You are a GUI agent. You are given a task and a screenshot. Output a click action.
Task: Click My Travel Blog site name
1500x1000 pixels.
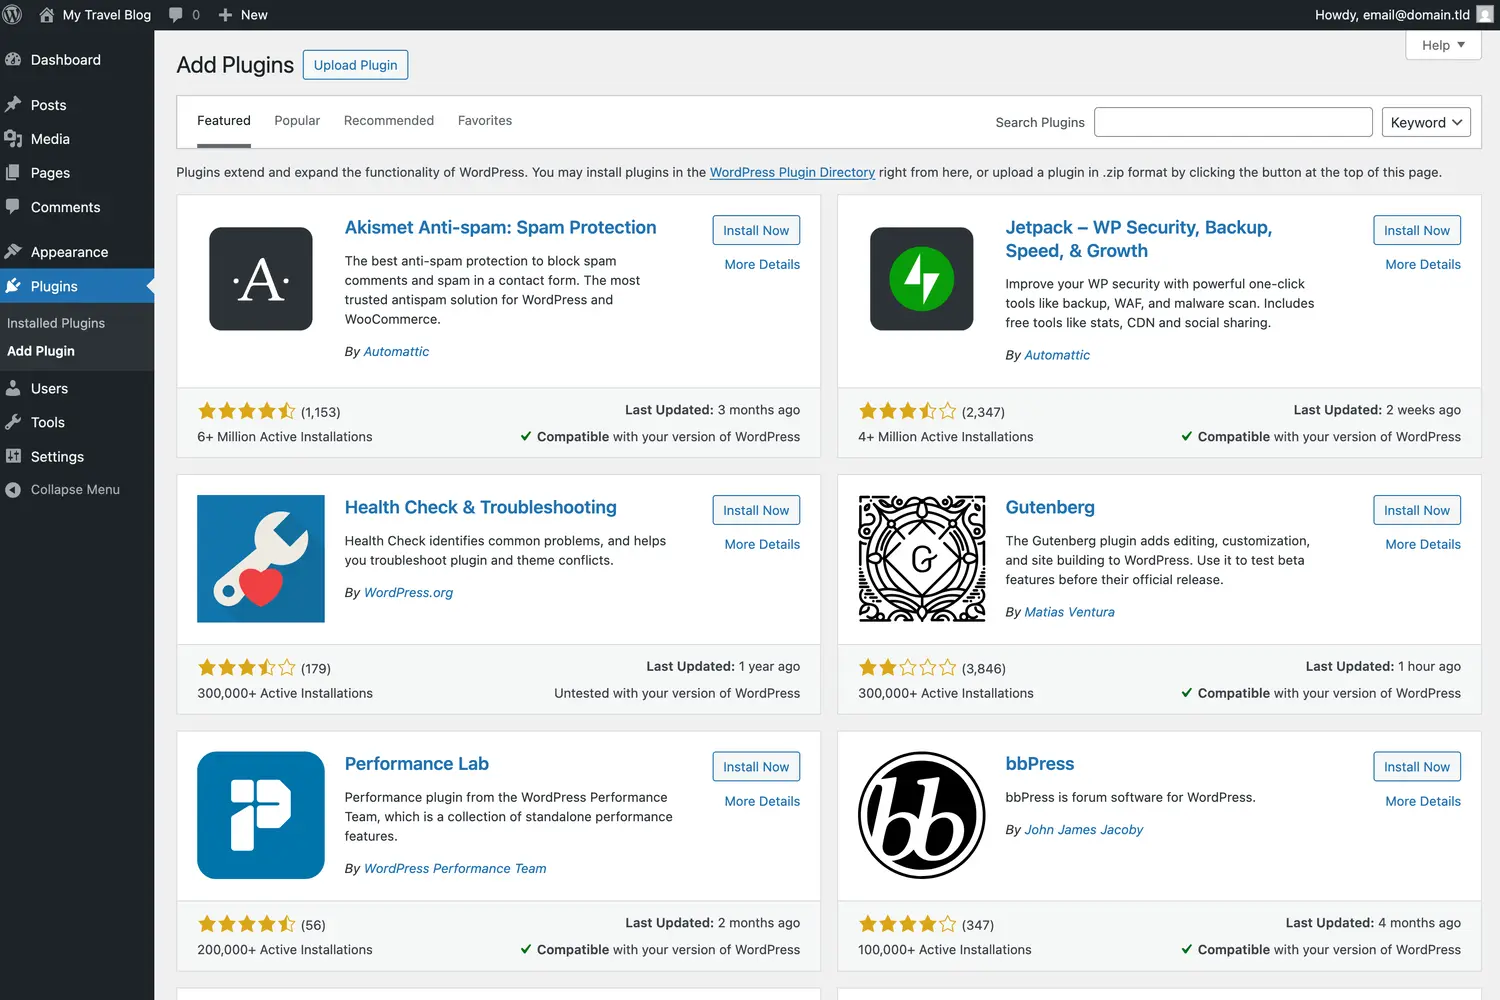click(x=107, y=15)
